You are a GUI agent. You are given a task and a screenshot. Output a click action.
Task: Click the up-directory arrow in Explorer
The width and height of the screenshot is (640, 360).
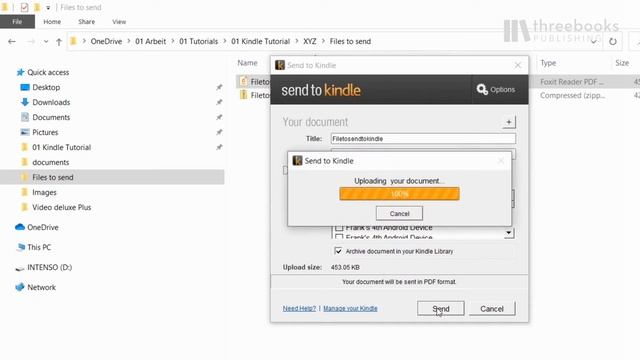(x=59, y=42)
